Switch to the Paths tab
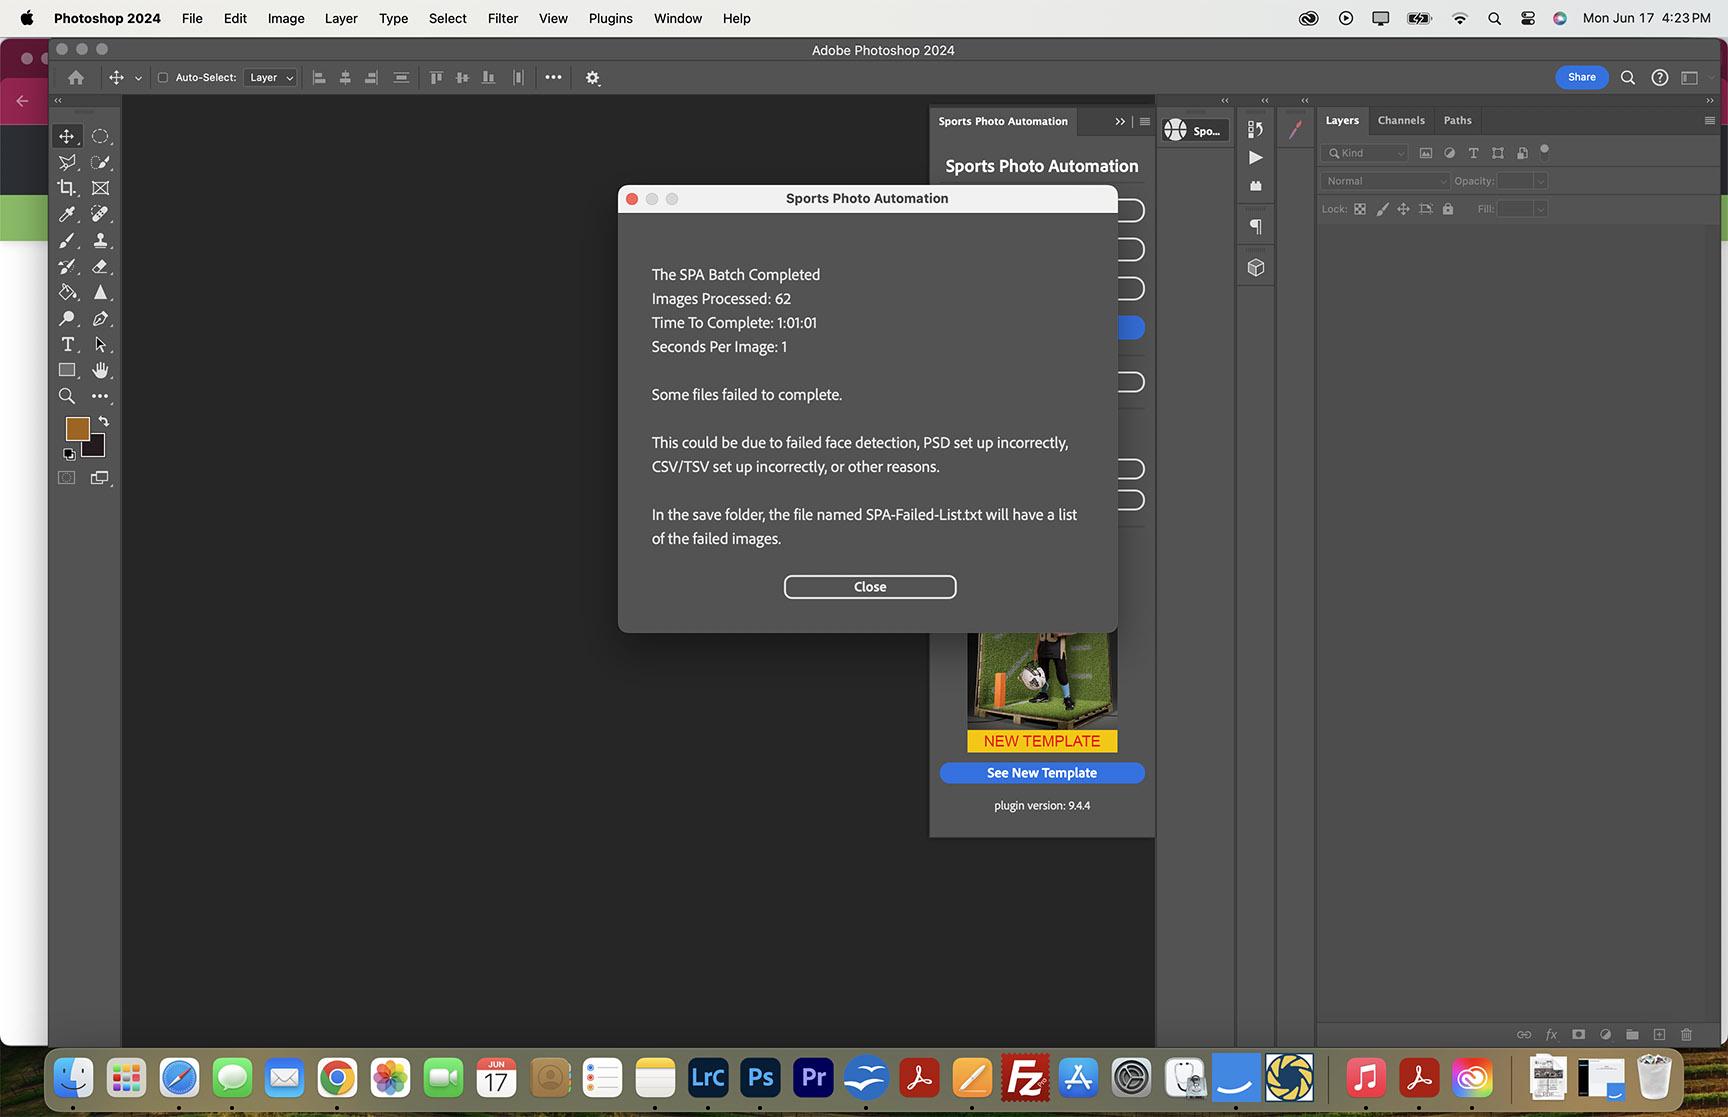 pyautogui.click(x=1457, y=120)
